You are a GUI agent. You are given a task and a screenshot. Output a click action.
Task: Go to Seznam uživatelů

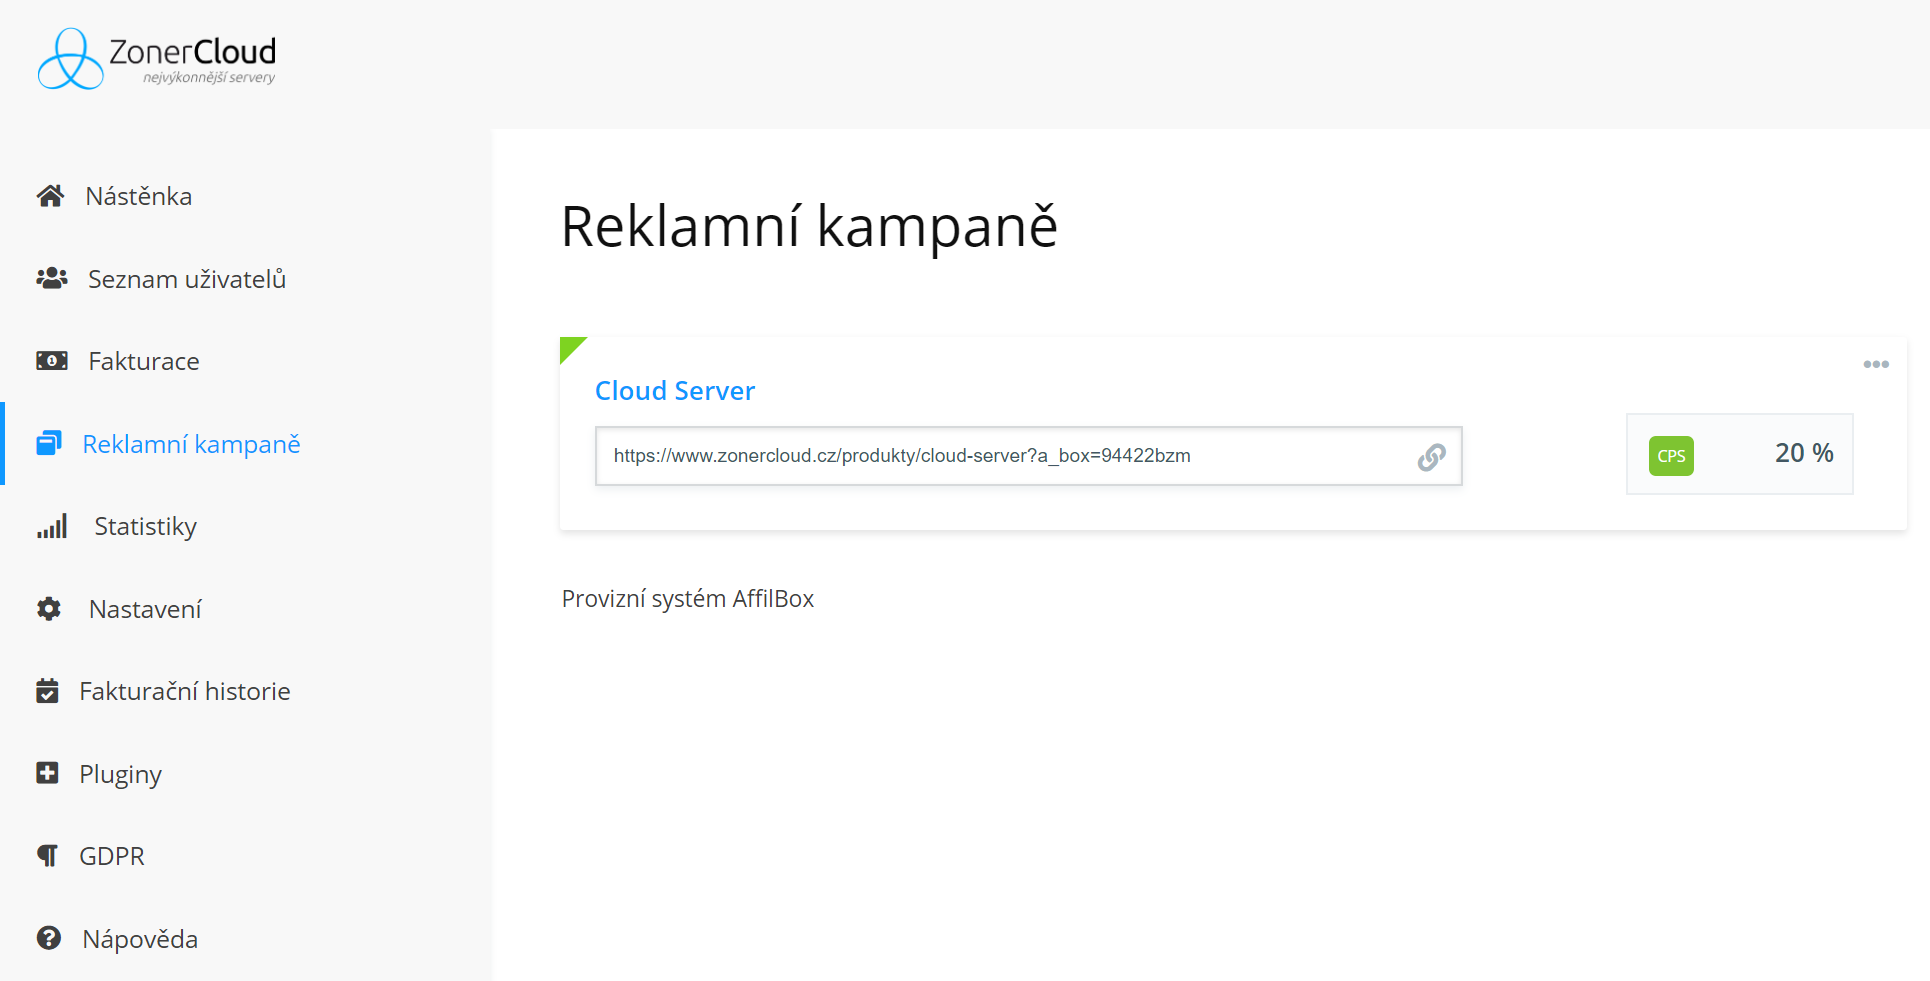[x=187, y=279]
